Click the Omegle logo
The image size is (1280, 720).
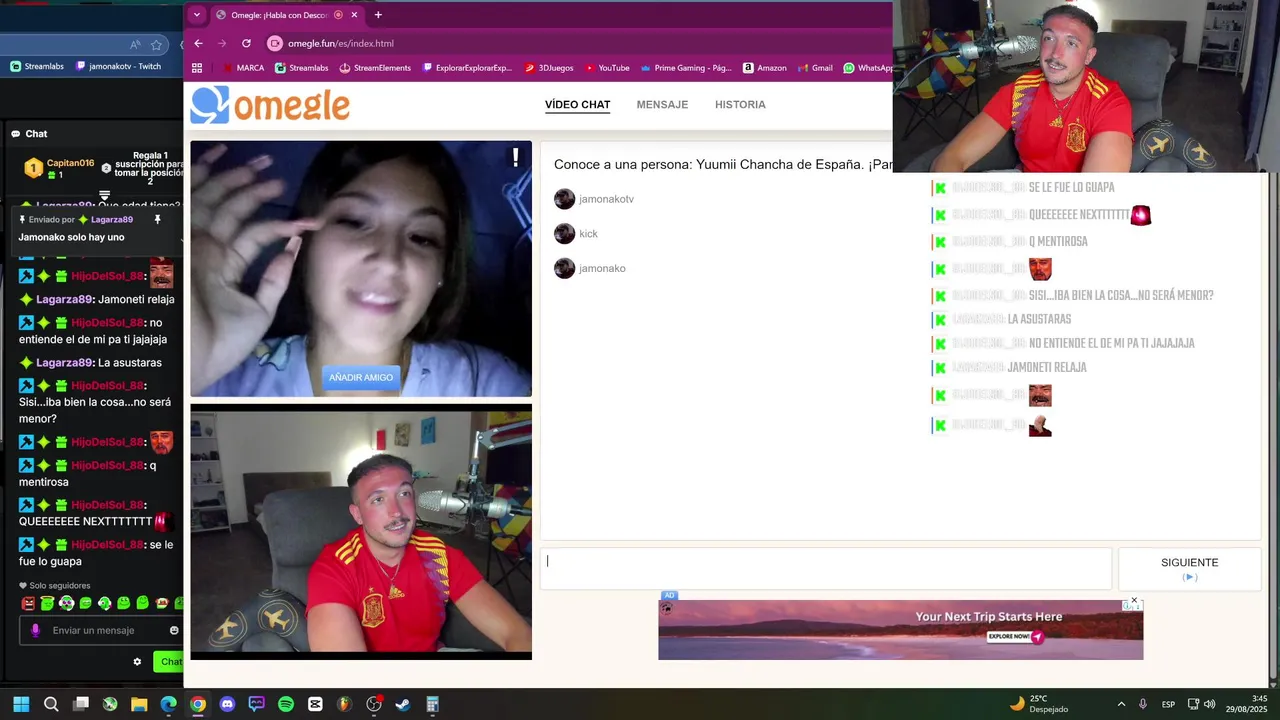click(270, 105)
